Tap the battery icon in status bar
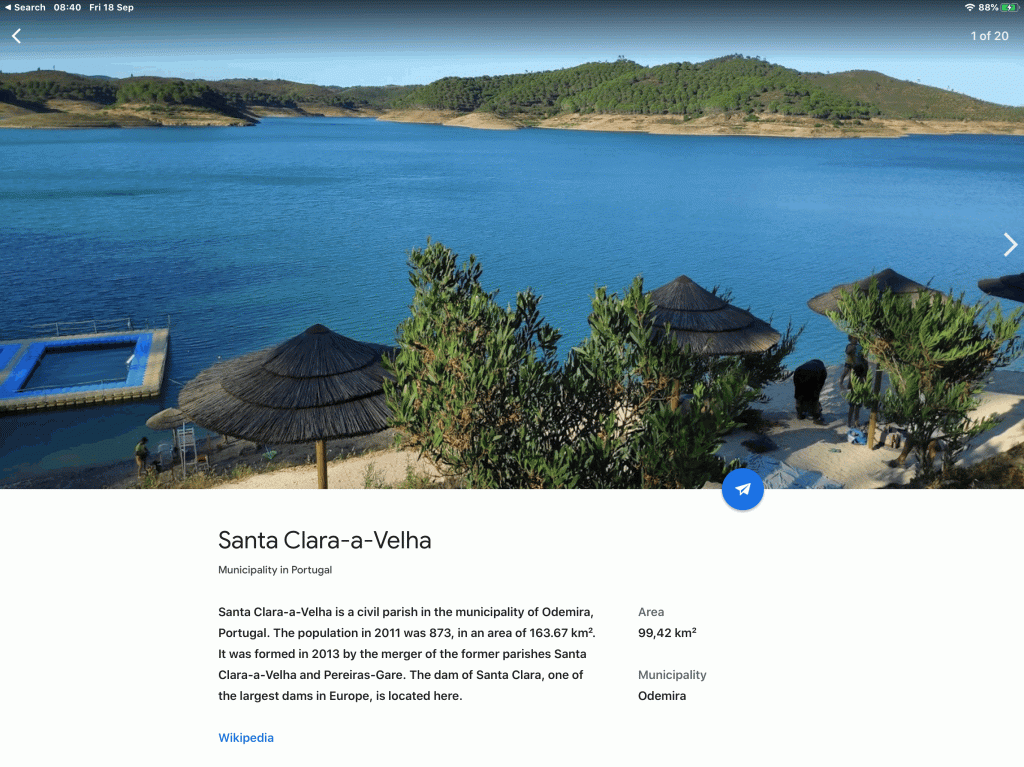Image resolution: width=1024 pixels, height=767 pixels. click(x=1009, y=7)
